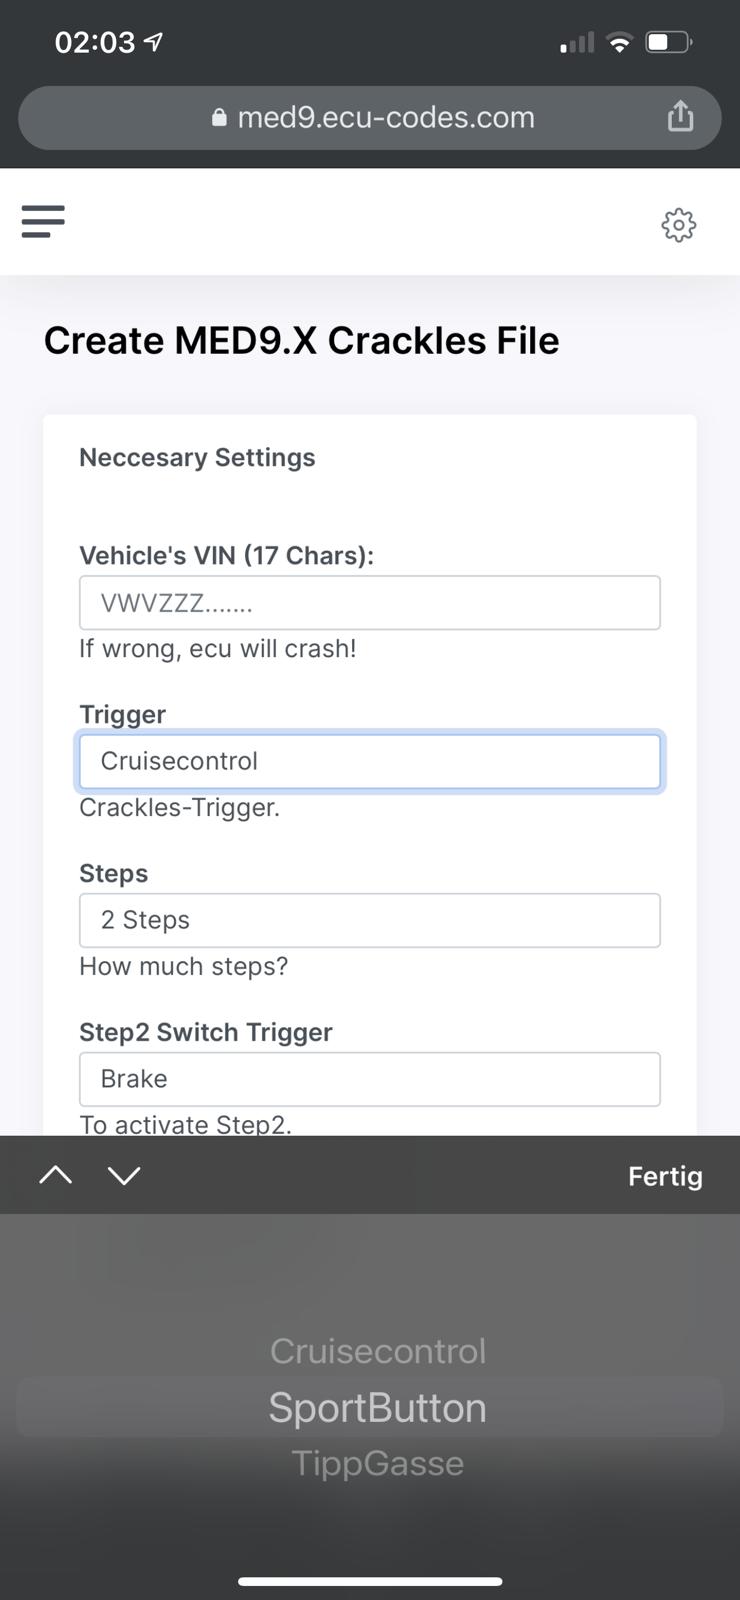Tap the cellular signal bars indicator
Image resolution: width=740 pixels, height=1600 pixels.
pos(576,42)
